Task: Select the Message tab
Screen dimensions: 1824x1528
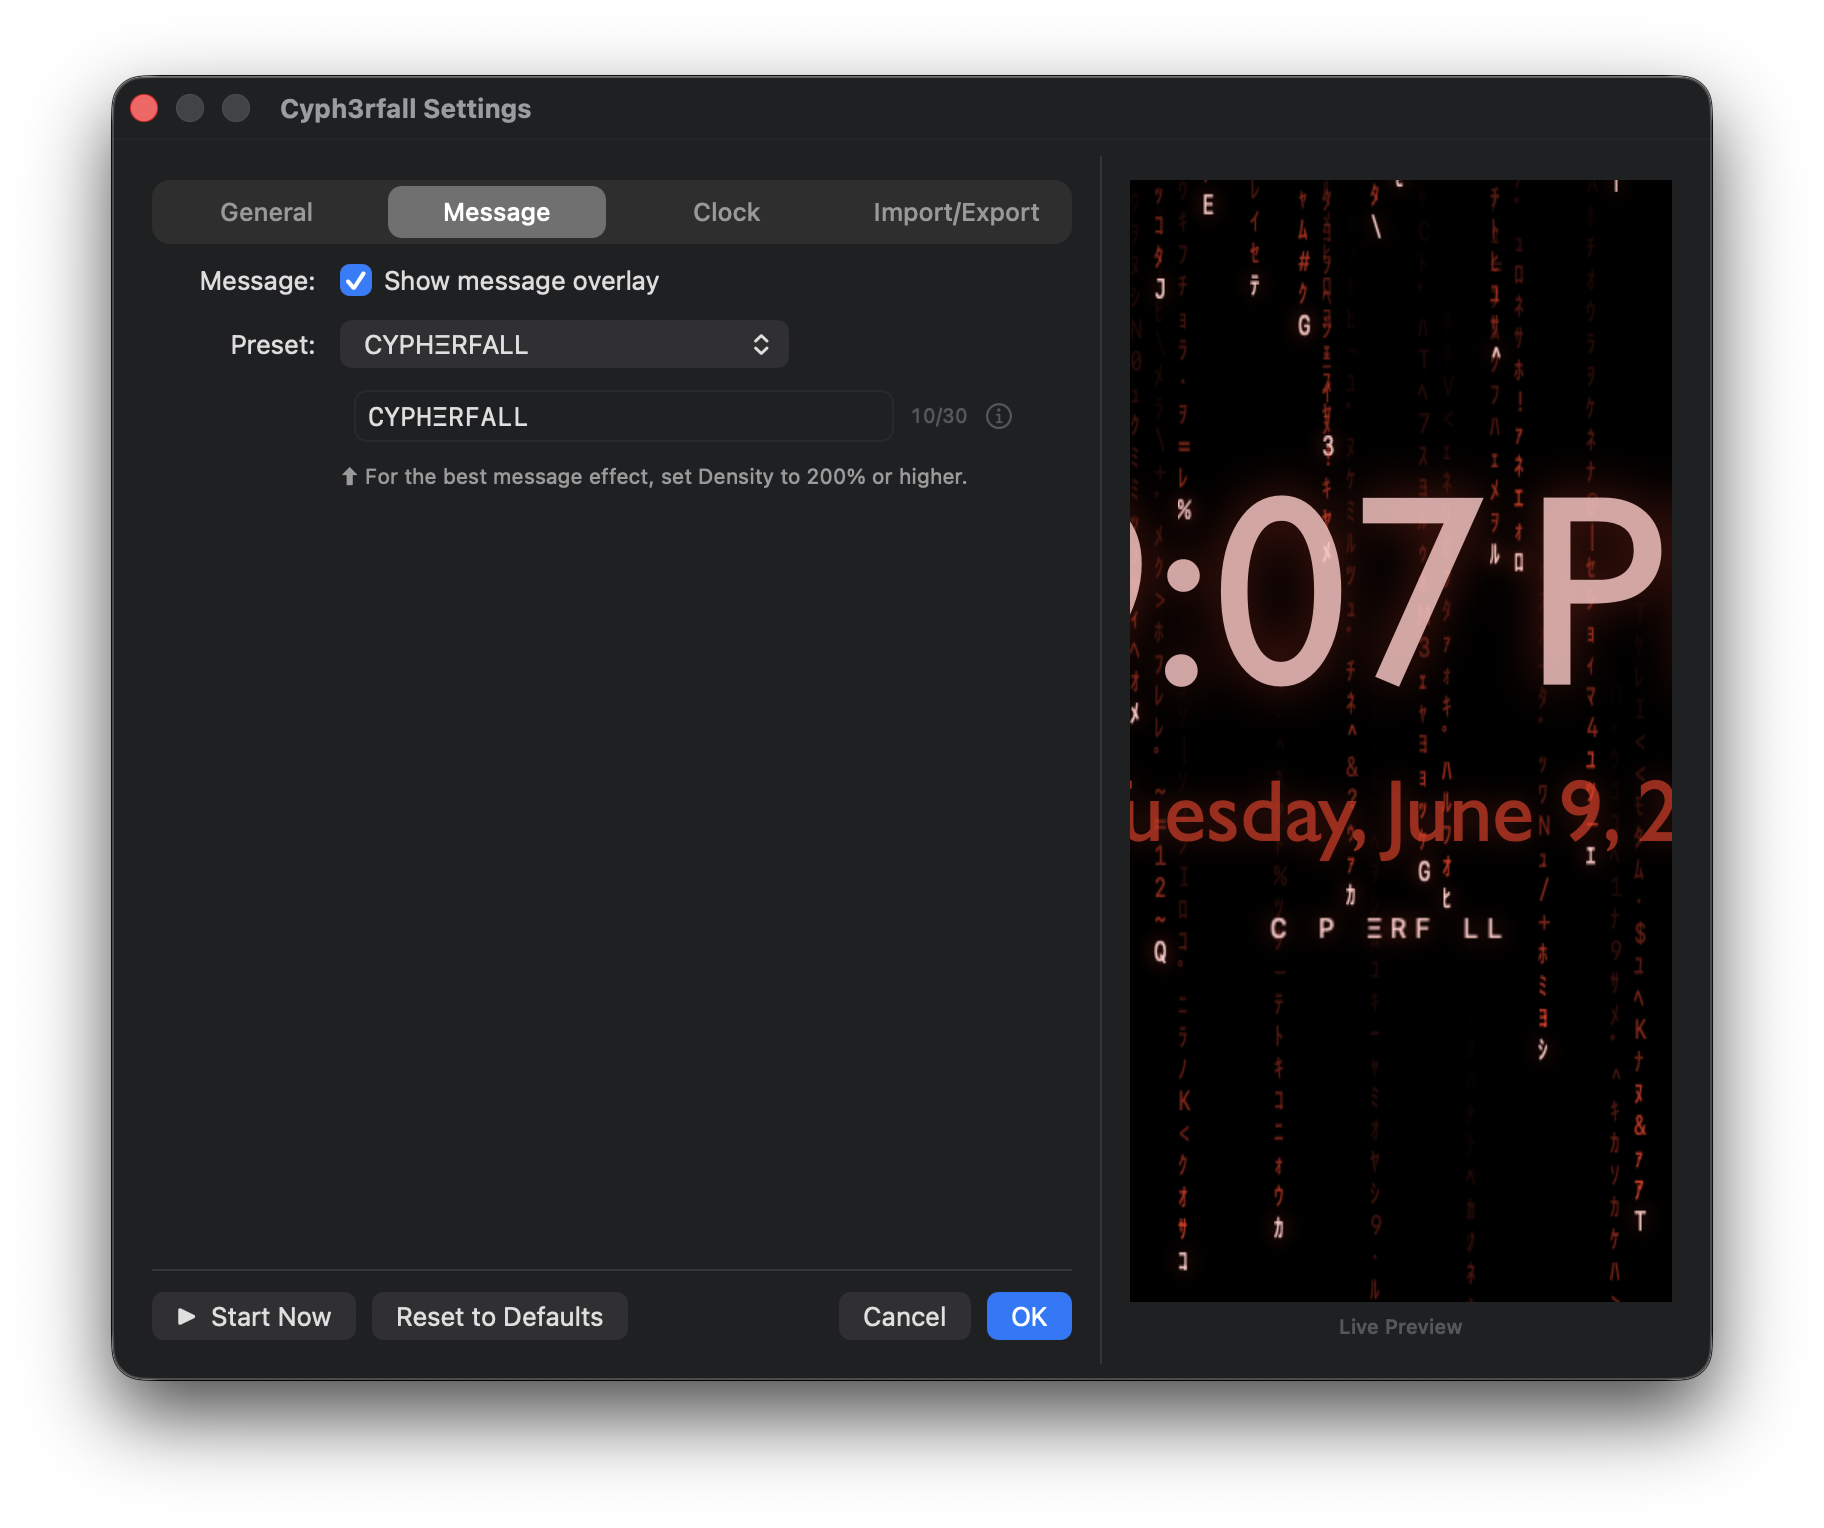Action: pyautogui.click(x=497, y=212)
